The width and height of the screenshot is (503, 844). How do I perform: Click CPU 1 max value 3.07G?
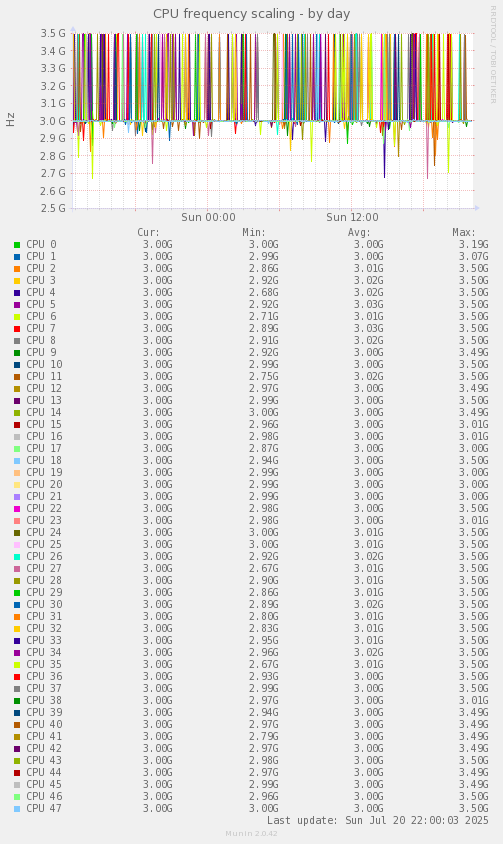click(x=473, y=257)
